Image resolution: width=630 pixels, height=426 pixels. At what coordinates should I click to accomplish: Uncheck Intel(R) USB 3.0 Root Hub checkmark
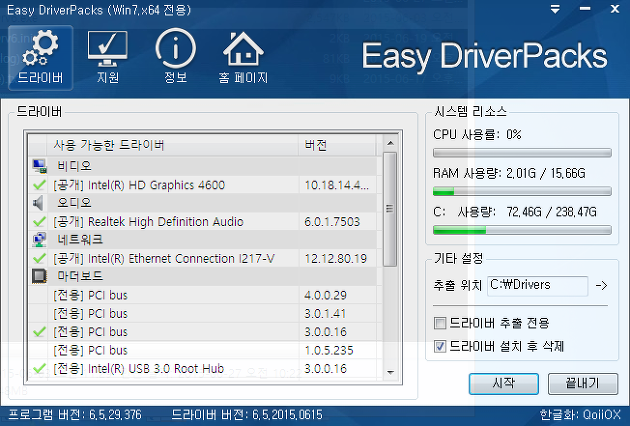39,368
